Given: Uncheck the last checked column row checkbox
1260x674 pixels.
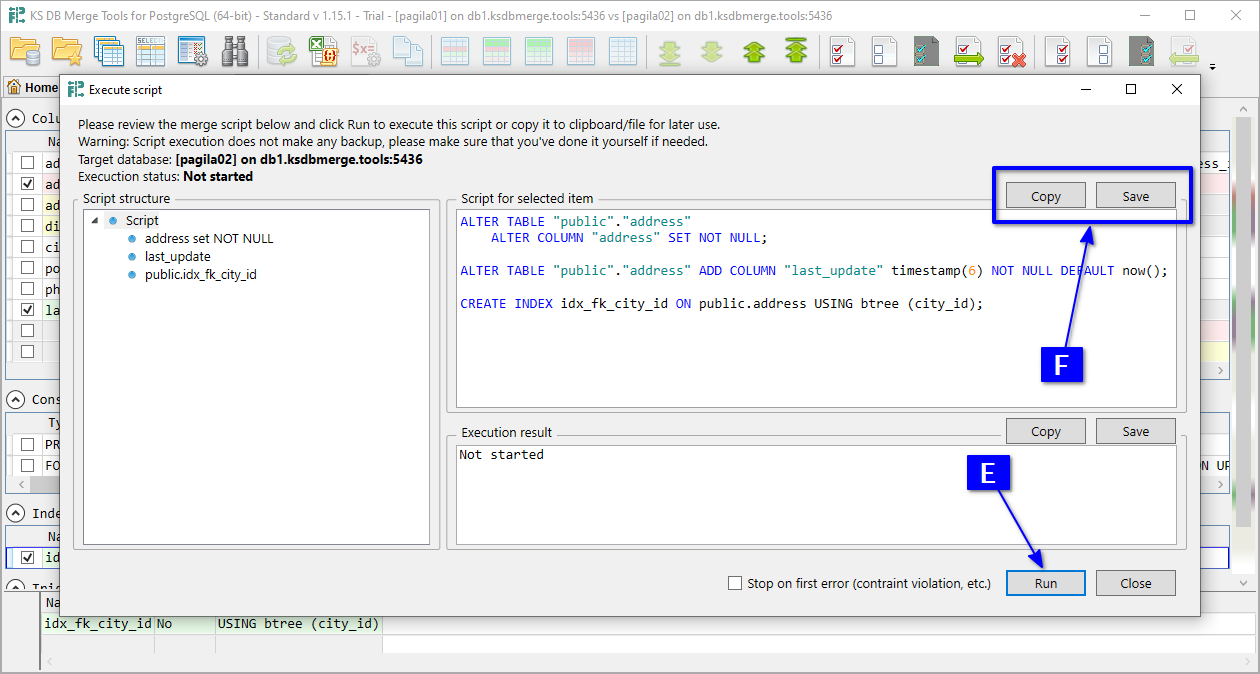Looking at the screenshot, I should pos(27,310).
